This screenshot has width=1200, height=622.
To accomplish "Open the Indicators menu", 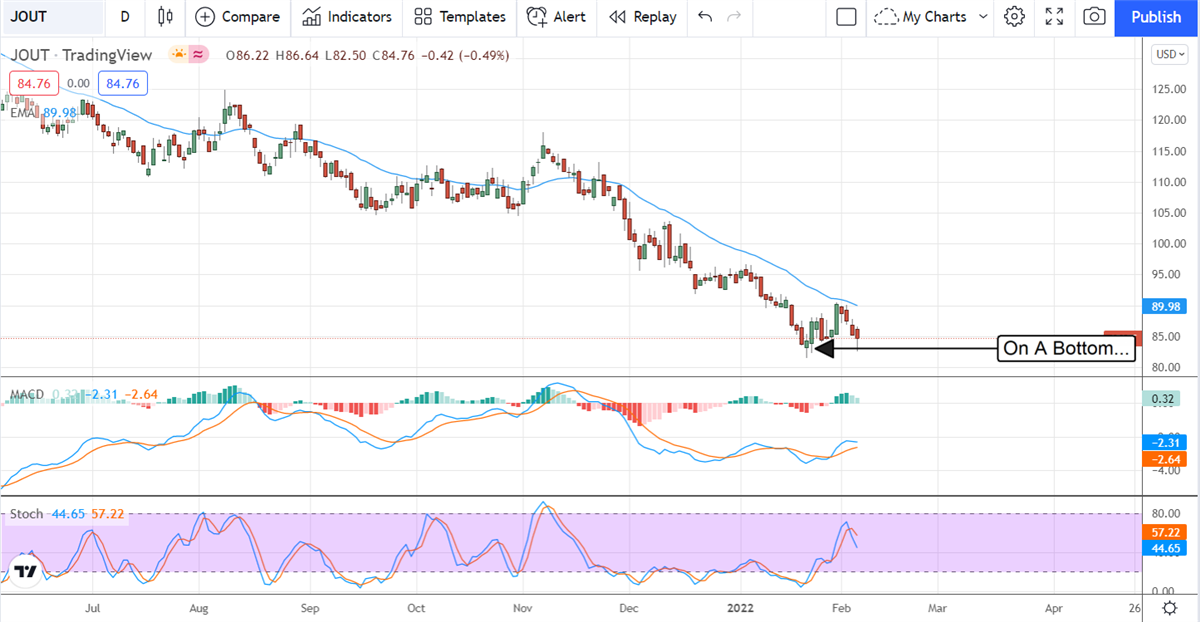I will pos(347,17).
